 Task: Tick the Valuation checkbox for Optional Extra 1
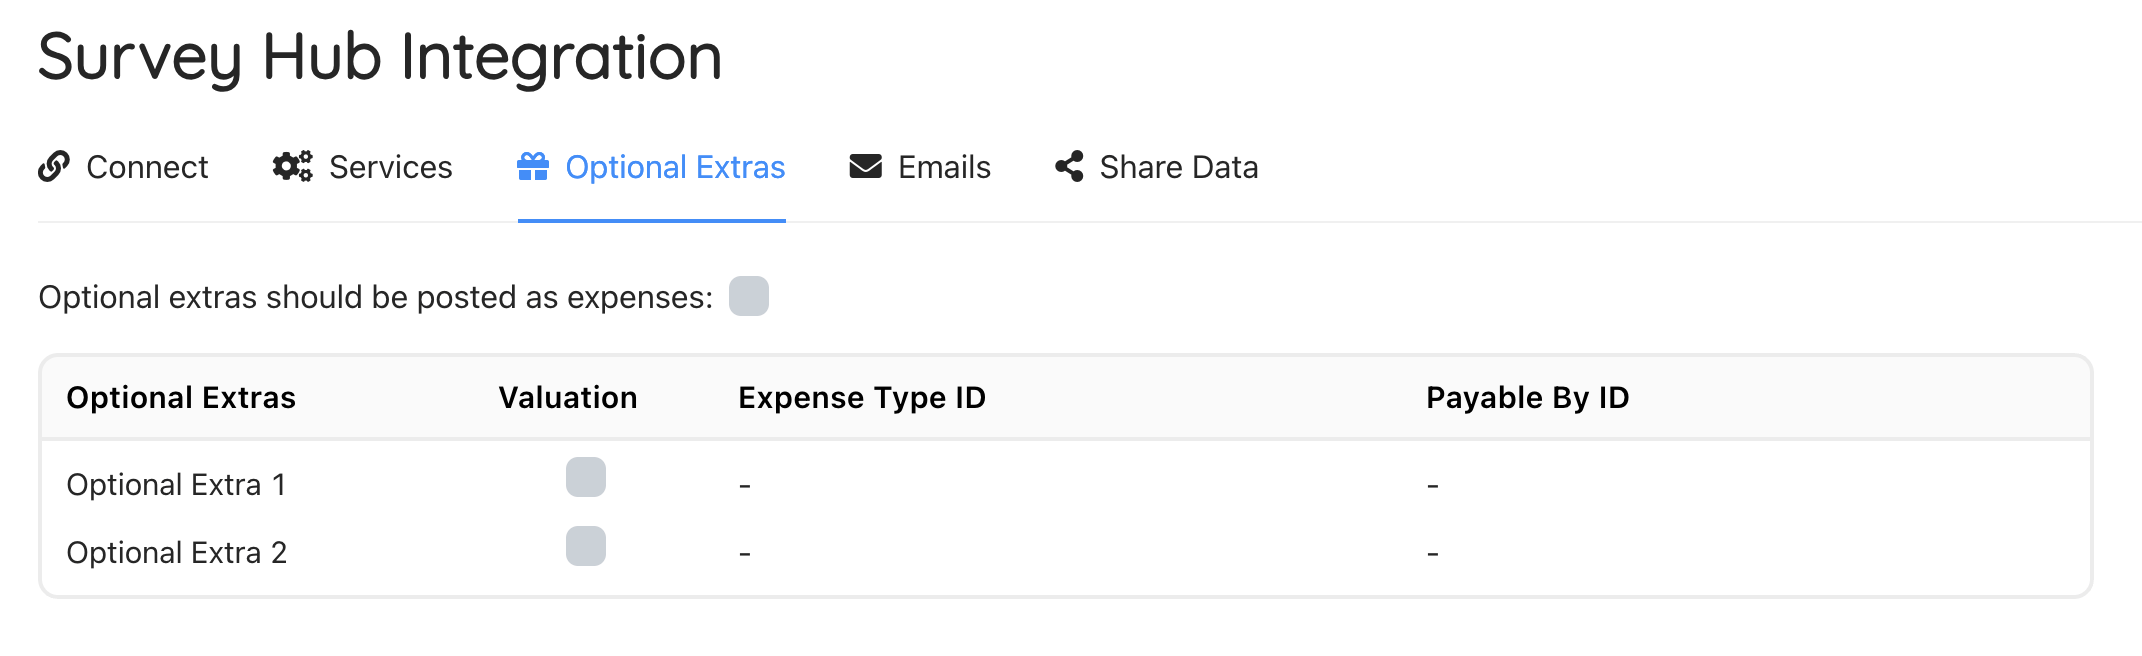(x=586, y=477)
